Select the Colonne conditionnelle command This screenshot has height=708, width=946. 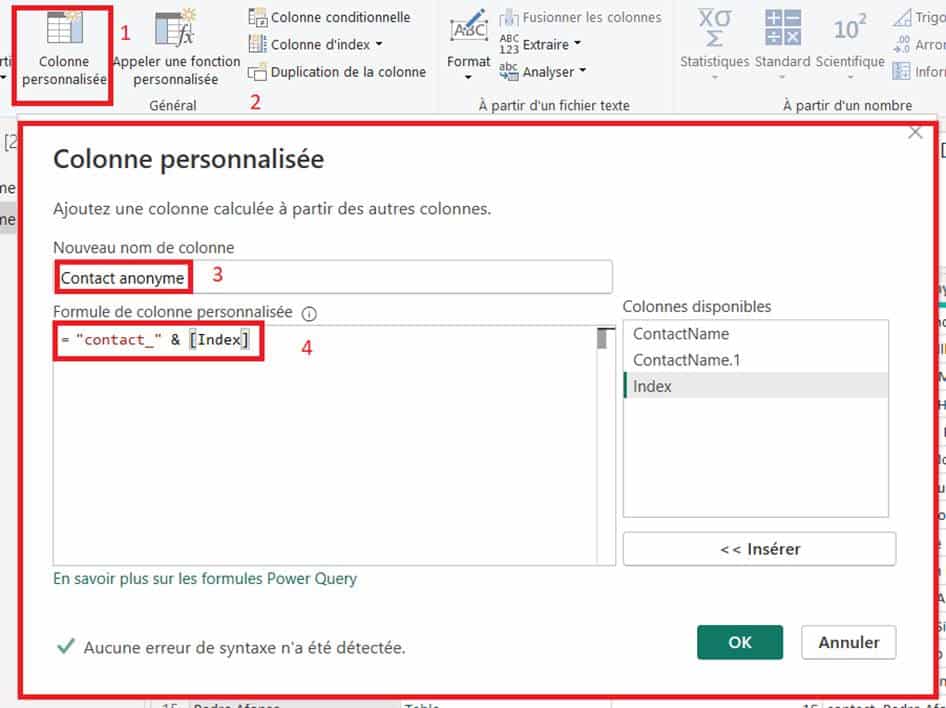click(x=329, y=17)
